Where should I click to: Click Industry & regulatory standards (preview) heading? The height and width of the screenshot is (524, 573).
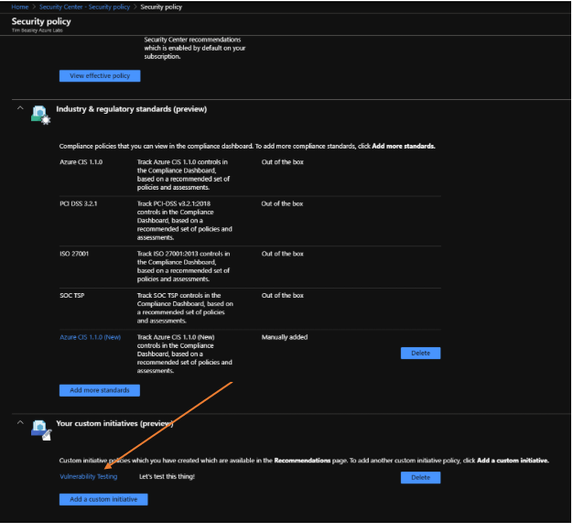coord(132,109)
